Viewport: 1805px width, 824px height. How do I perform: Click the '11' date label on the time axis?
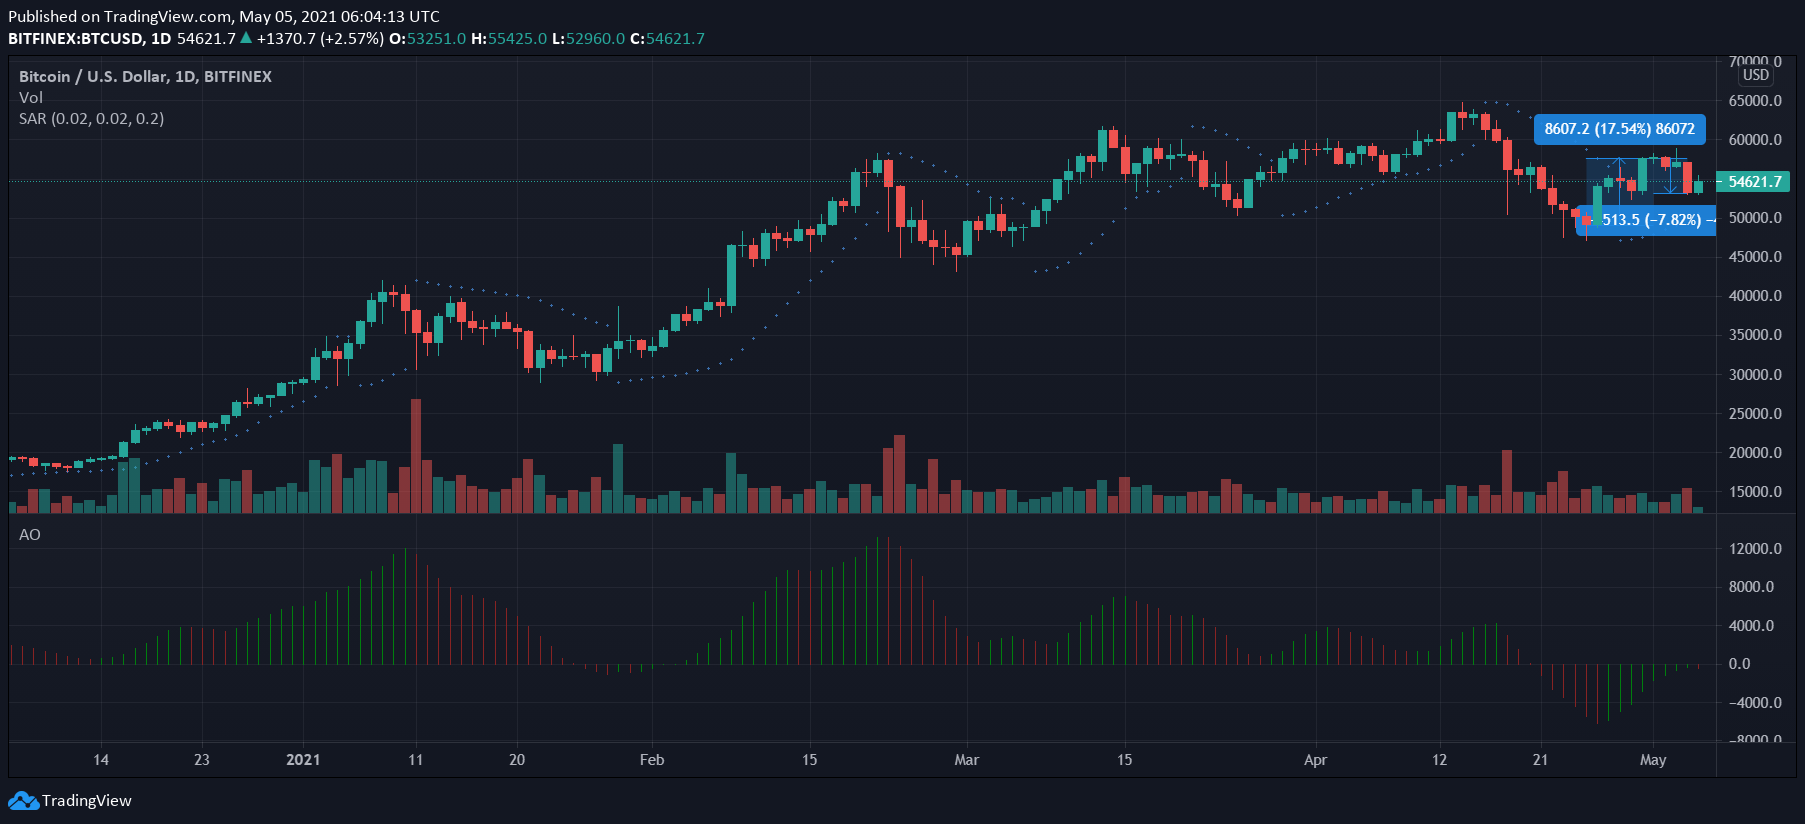pyautogui.click(x=416, y=760)
